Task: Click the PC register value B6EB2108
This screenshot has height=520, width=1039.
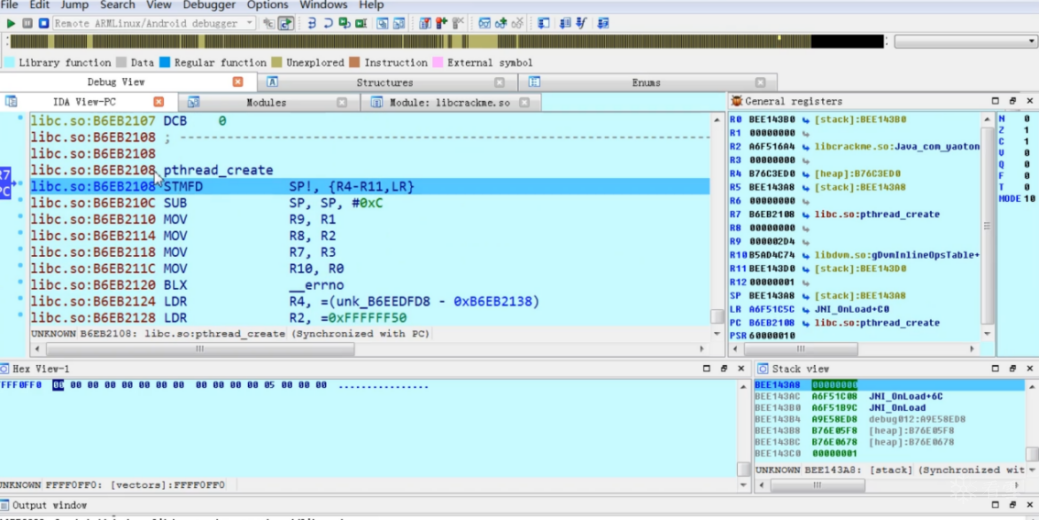Action: click(773, 323)
